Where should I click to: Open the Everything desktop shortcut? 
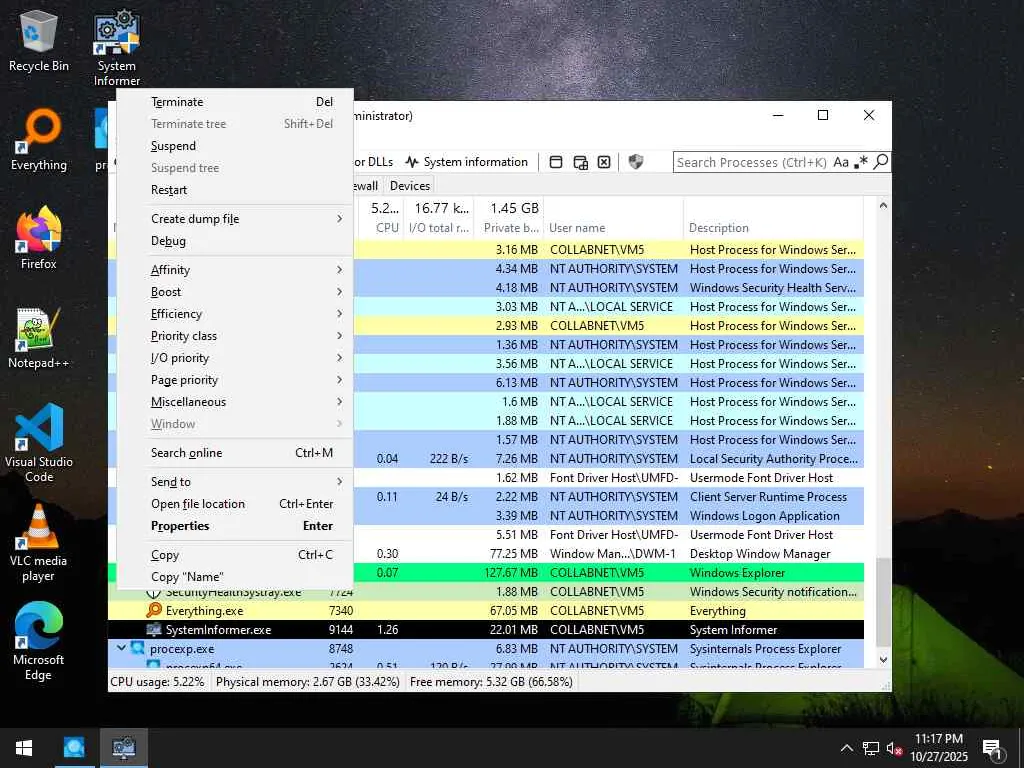click(x=39, y=140)
